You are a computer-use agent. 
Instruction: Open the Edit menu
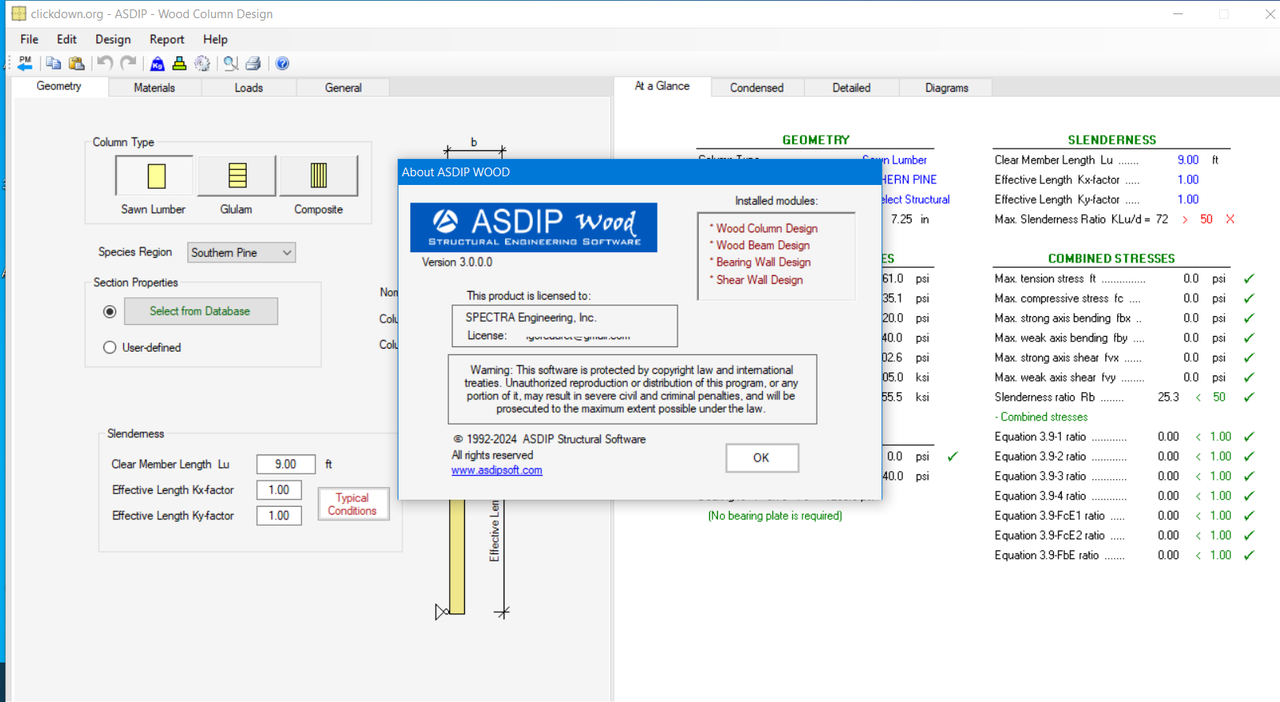coord(67,39)
